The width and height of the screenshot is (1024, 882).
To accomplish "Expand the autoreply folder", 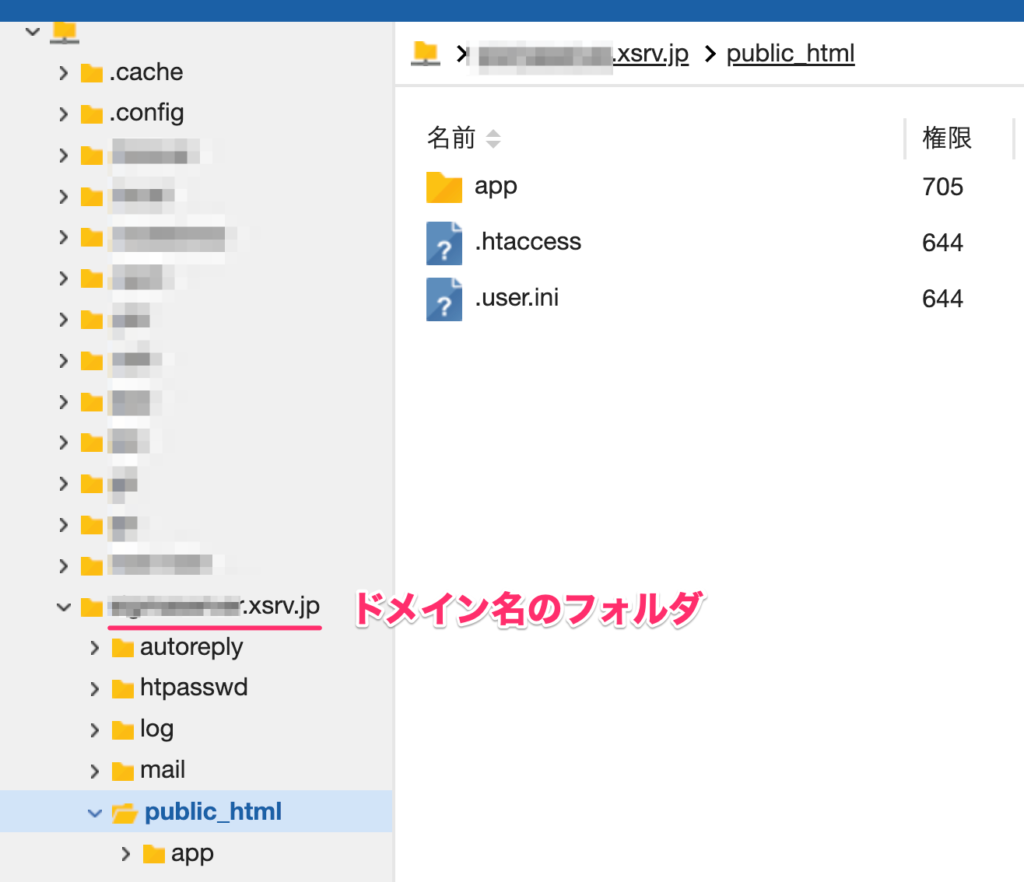I will click(95, 648).
